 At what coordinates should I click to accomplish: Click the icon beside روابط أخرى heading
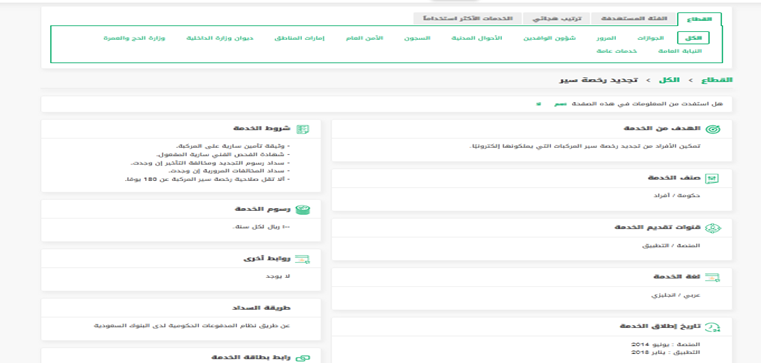coord(303,259)
